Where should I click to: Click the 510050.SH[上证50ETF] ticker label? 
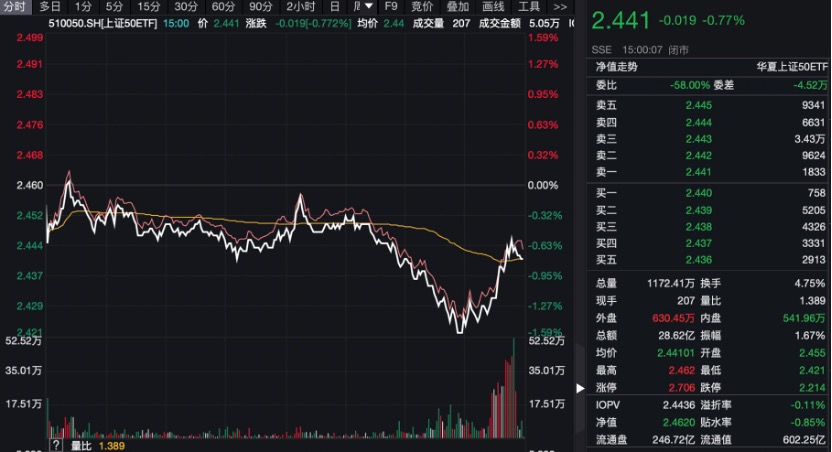click(x=102, y=23)
